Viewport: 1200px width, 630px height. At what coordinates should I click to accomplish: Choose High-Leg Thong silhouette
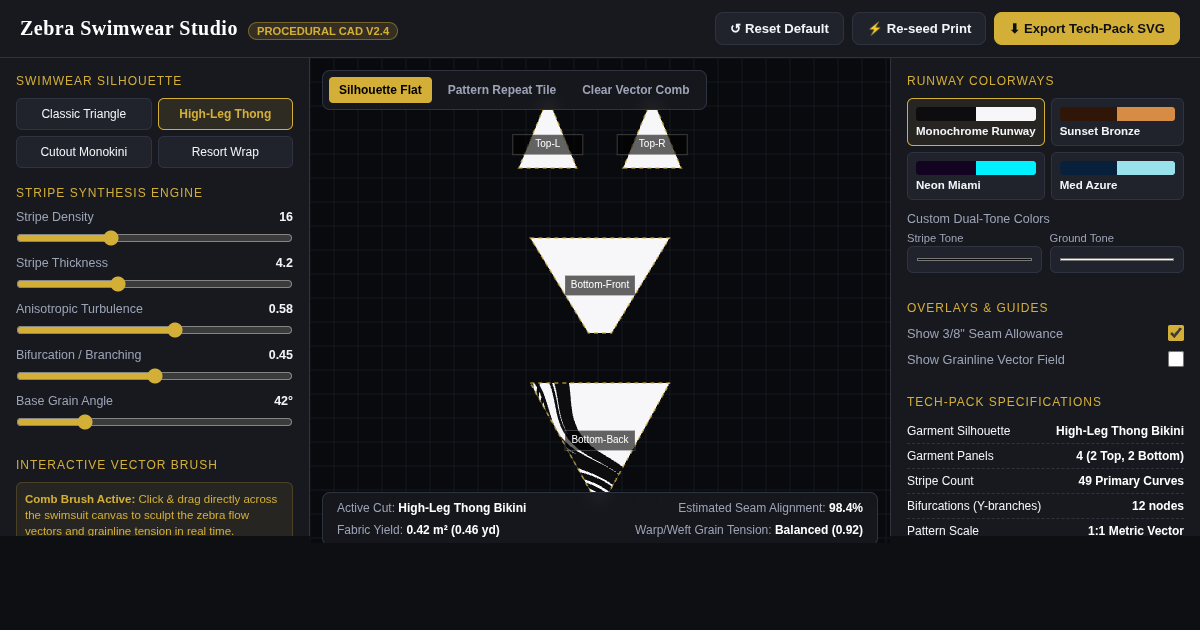coord(225,114)
